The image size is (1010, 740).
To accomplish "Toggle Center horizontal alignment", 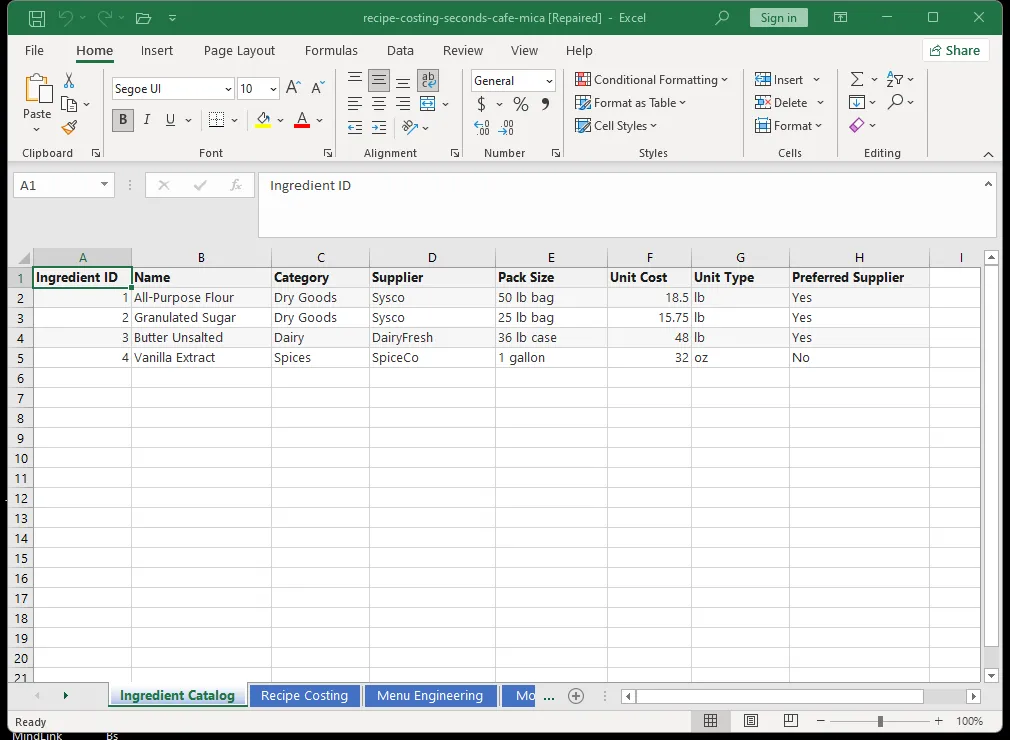I will coord(379,104).
